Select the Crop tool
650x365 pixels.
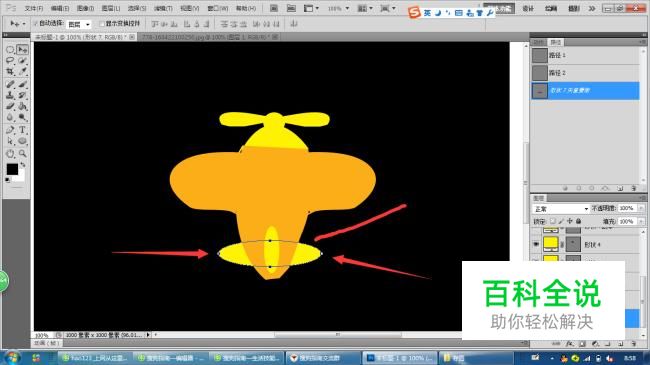(x=10, y=72)
